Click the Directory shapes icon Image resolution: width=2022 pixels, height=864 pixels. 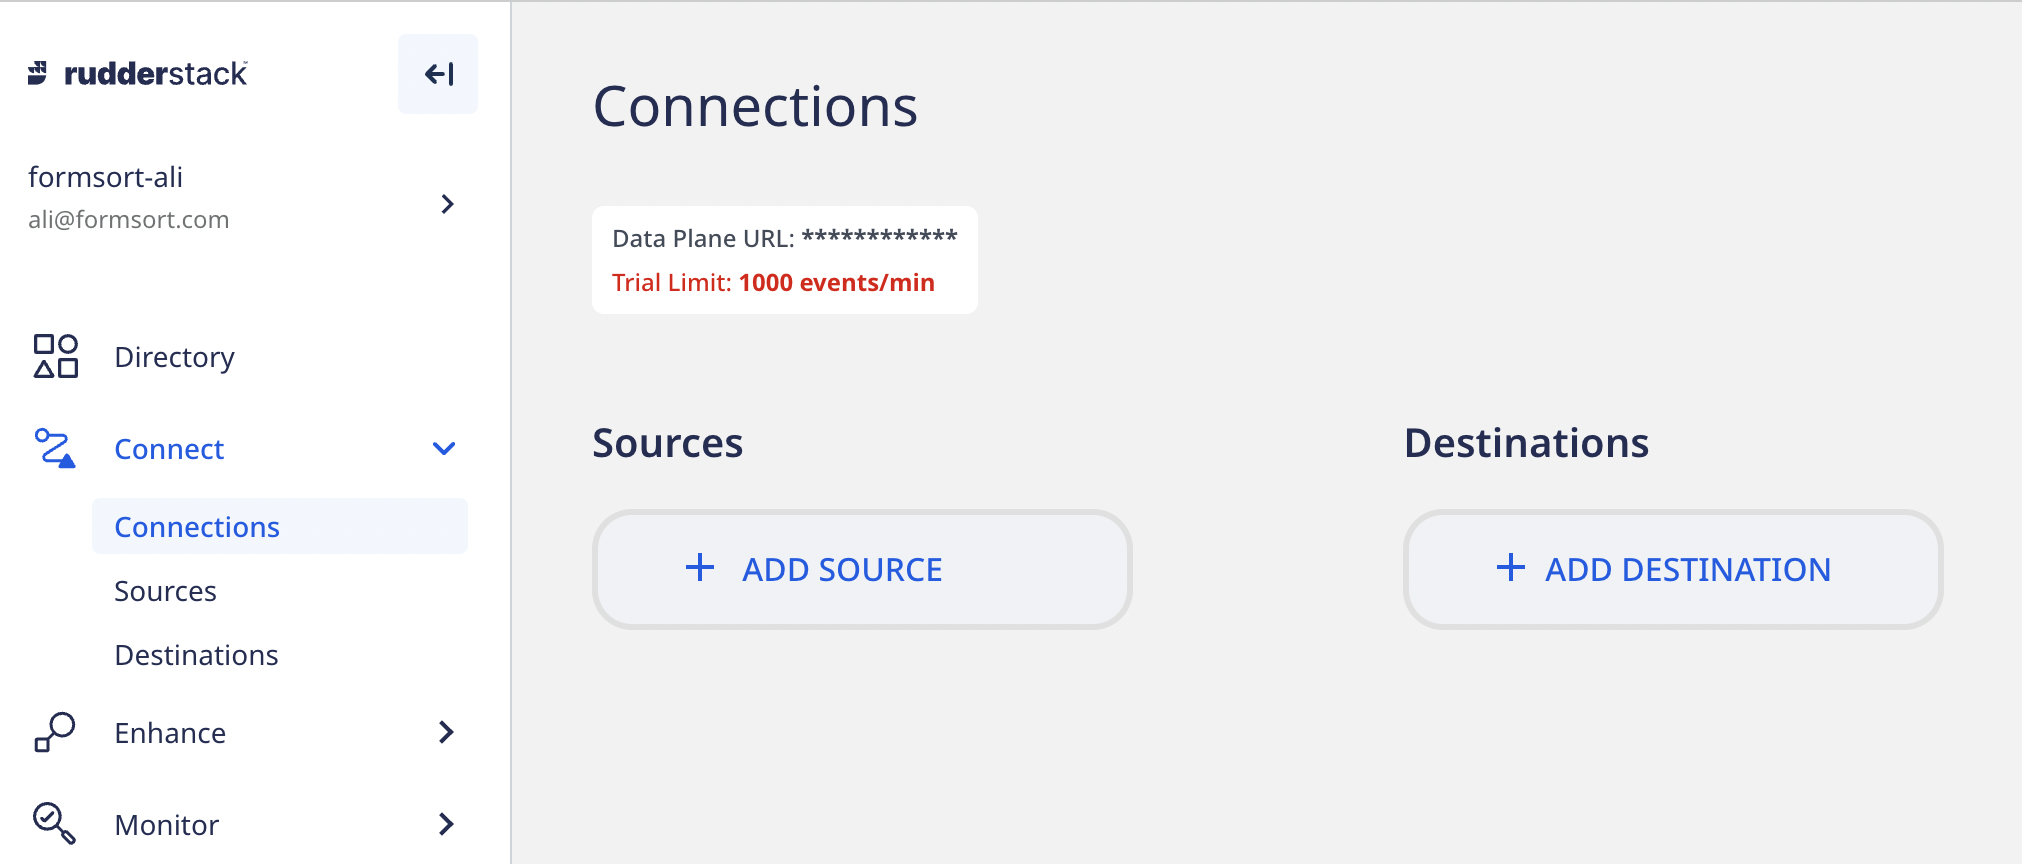[x=56, y=356]
